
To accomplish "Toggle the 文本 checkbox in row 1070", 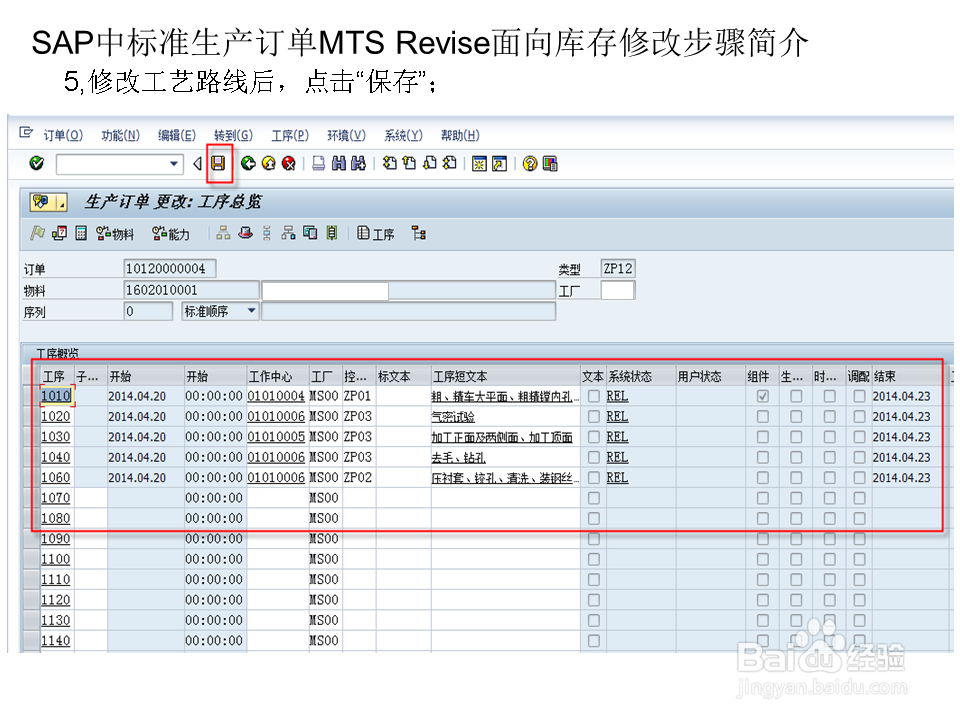I will tap(593, 498).
